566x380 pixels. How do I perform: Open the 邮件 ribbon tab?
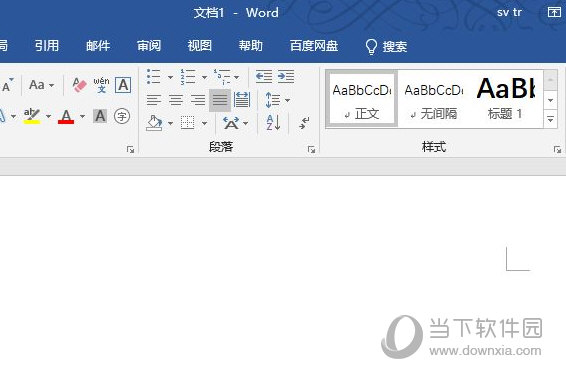coord(98,46)
